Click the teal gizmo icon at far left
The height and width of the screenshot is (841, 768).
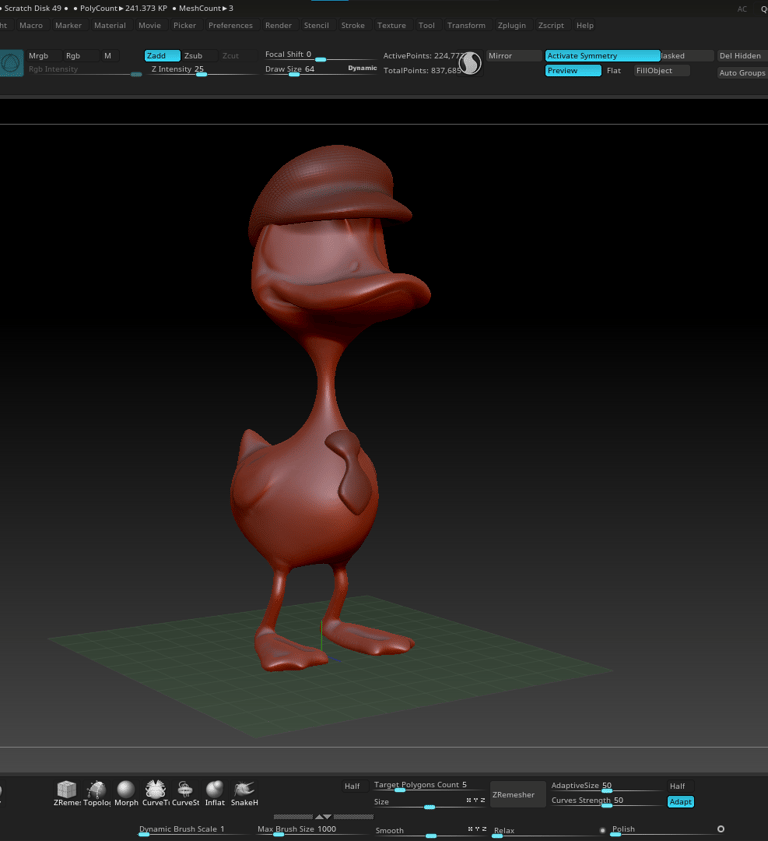11,63
